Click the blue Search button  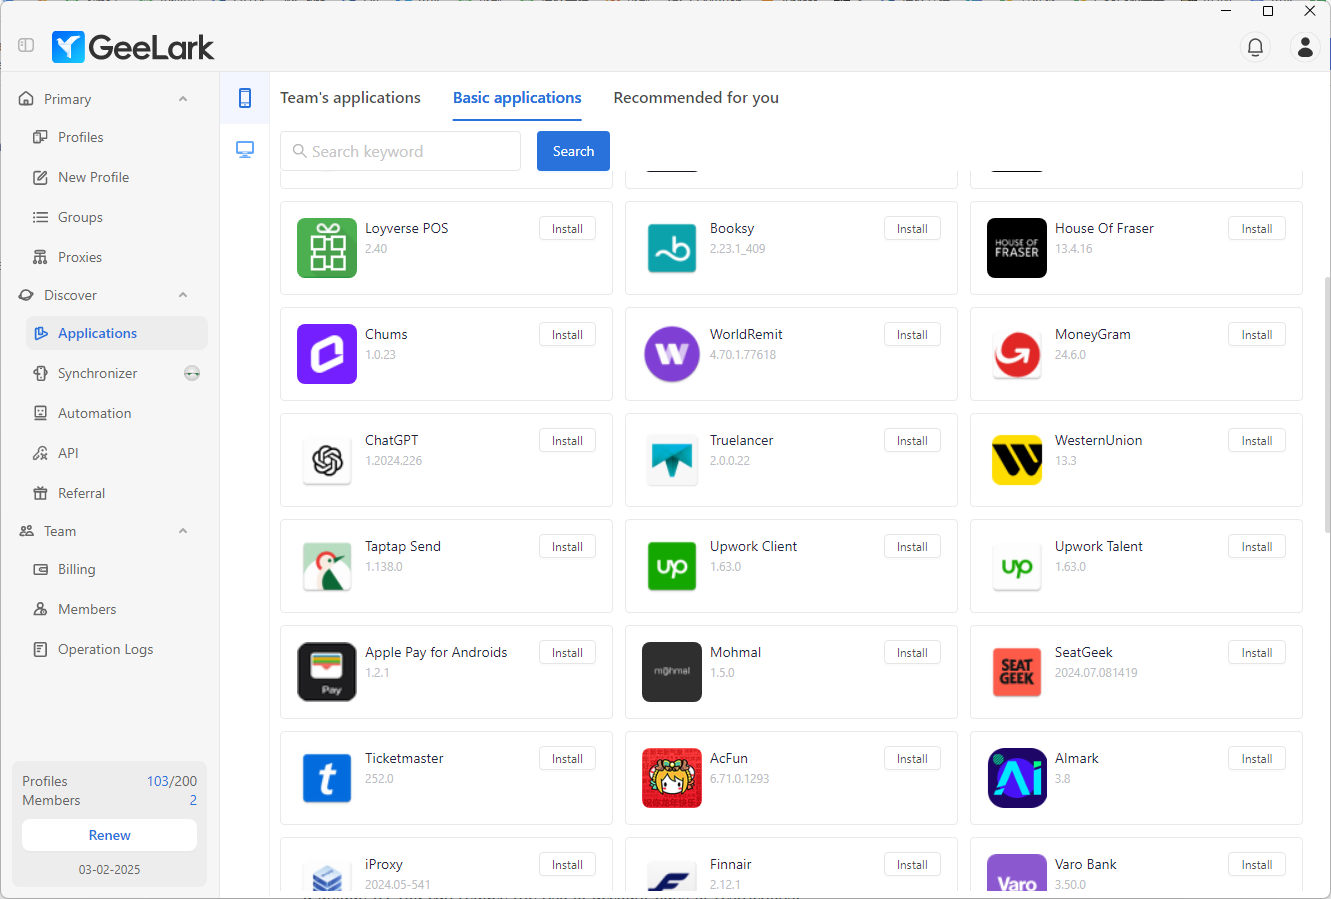tap(573, 151)
